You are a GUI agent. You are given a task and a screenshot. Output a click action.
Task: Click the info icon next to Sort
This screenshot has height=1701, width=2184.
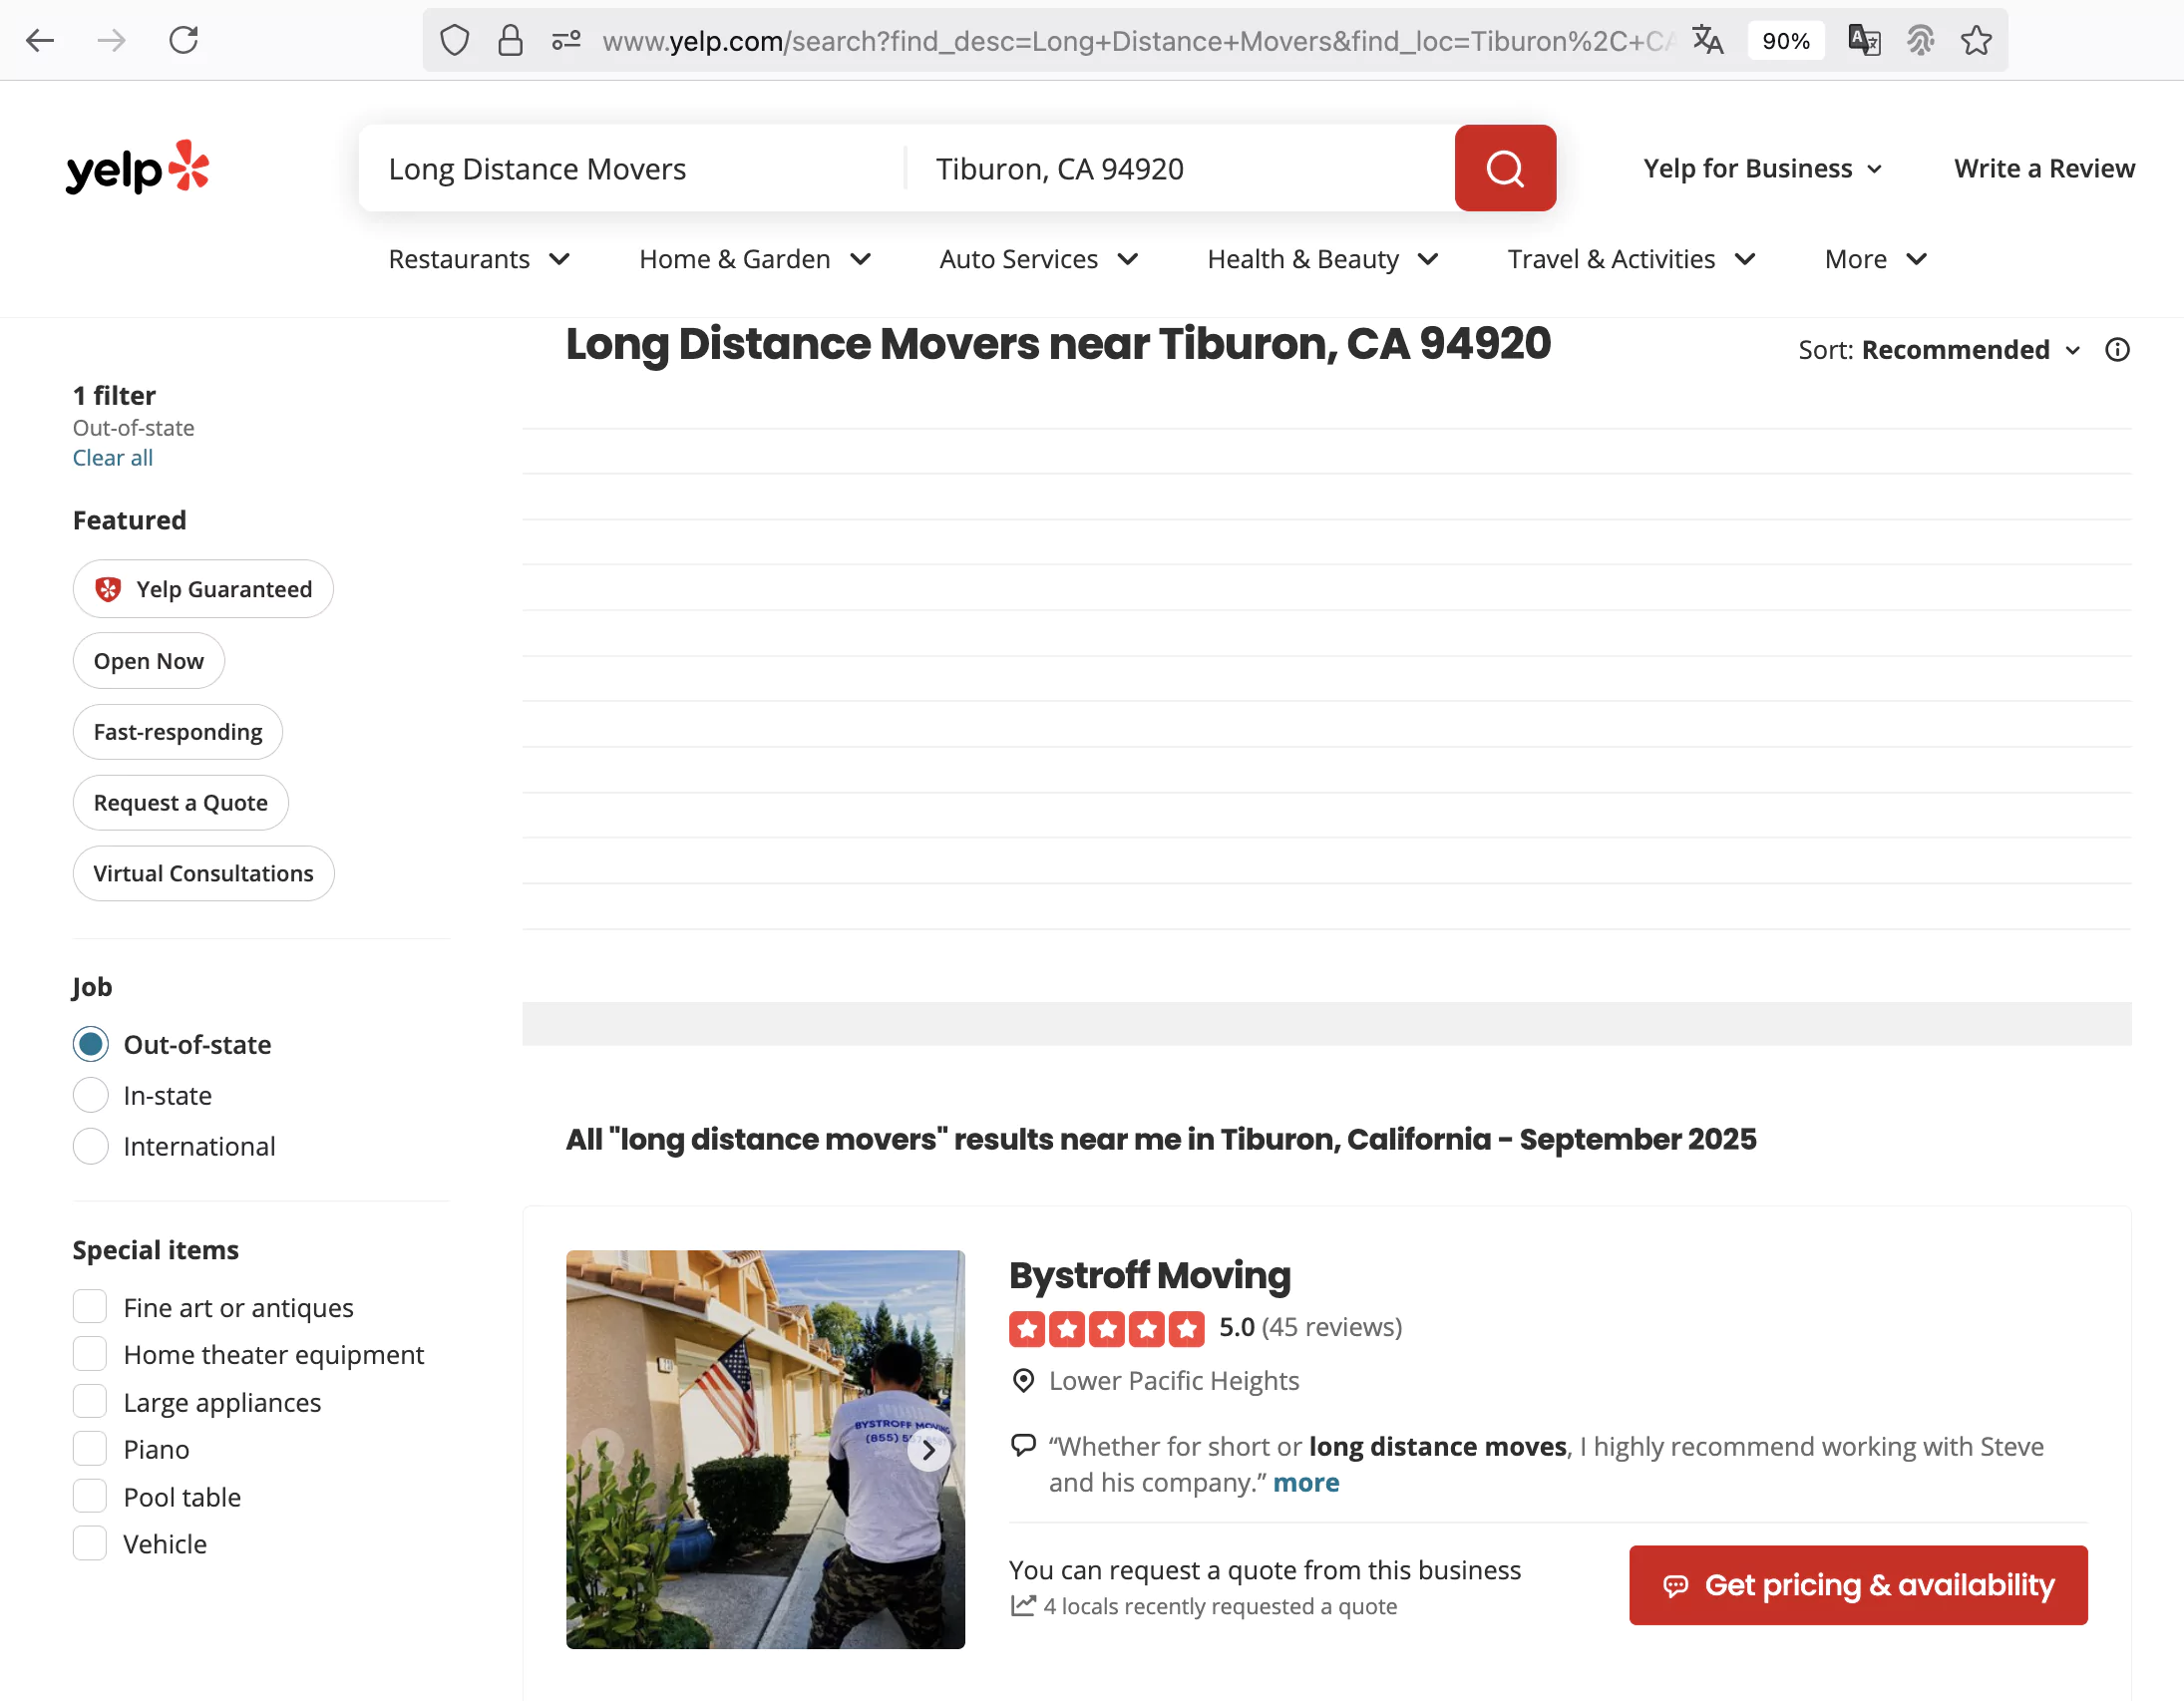[x=2118, y=349]
